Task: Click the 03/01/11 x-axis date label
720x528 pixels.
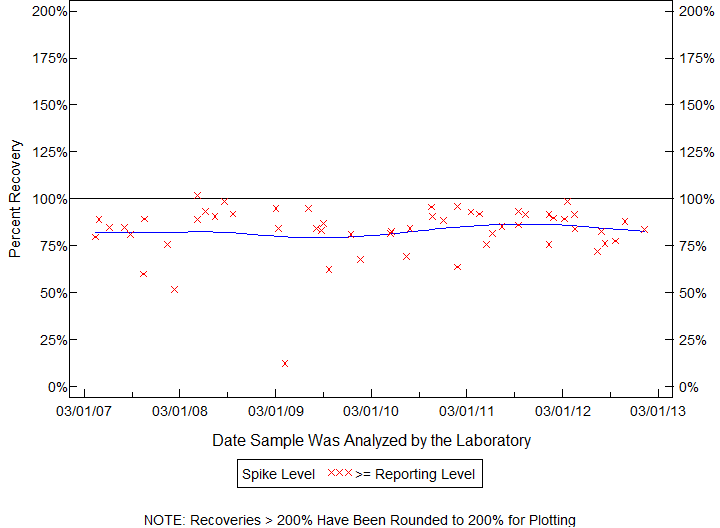Action: click(467, 410)
